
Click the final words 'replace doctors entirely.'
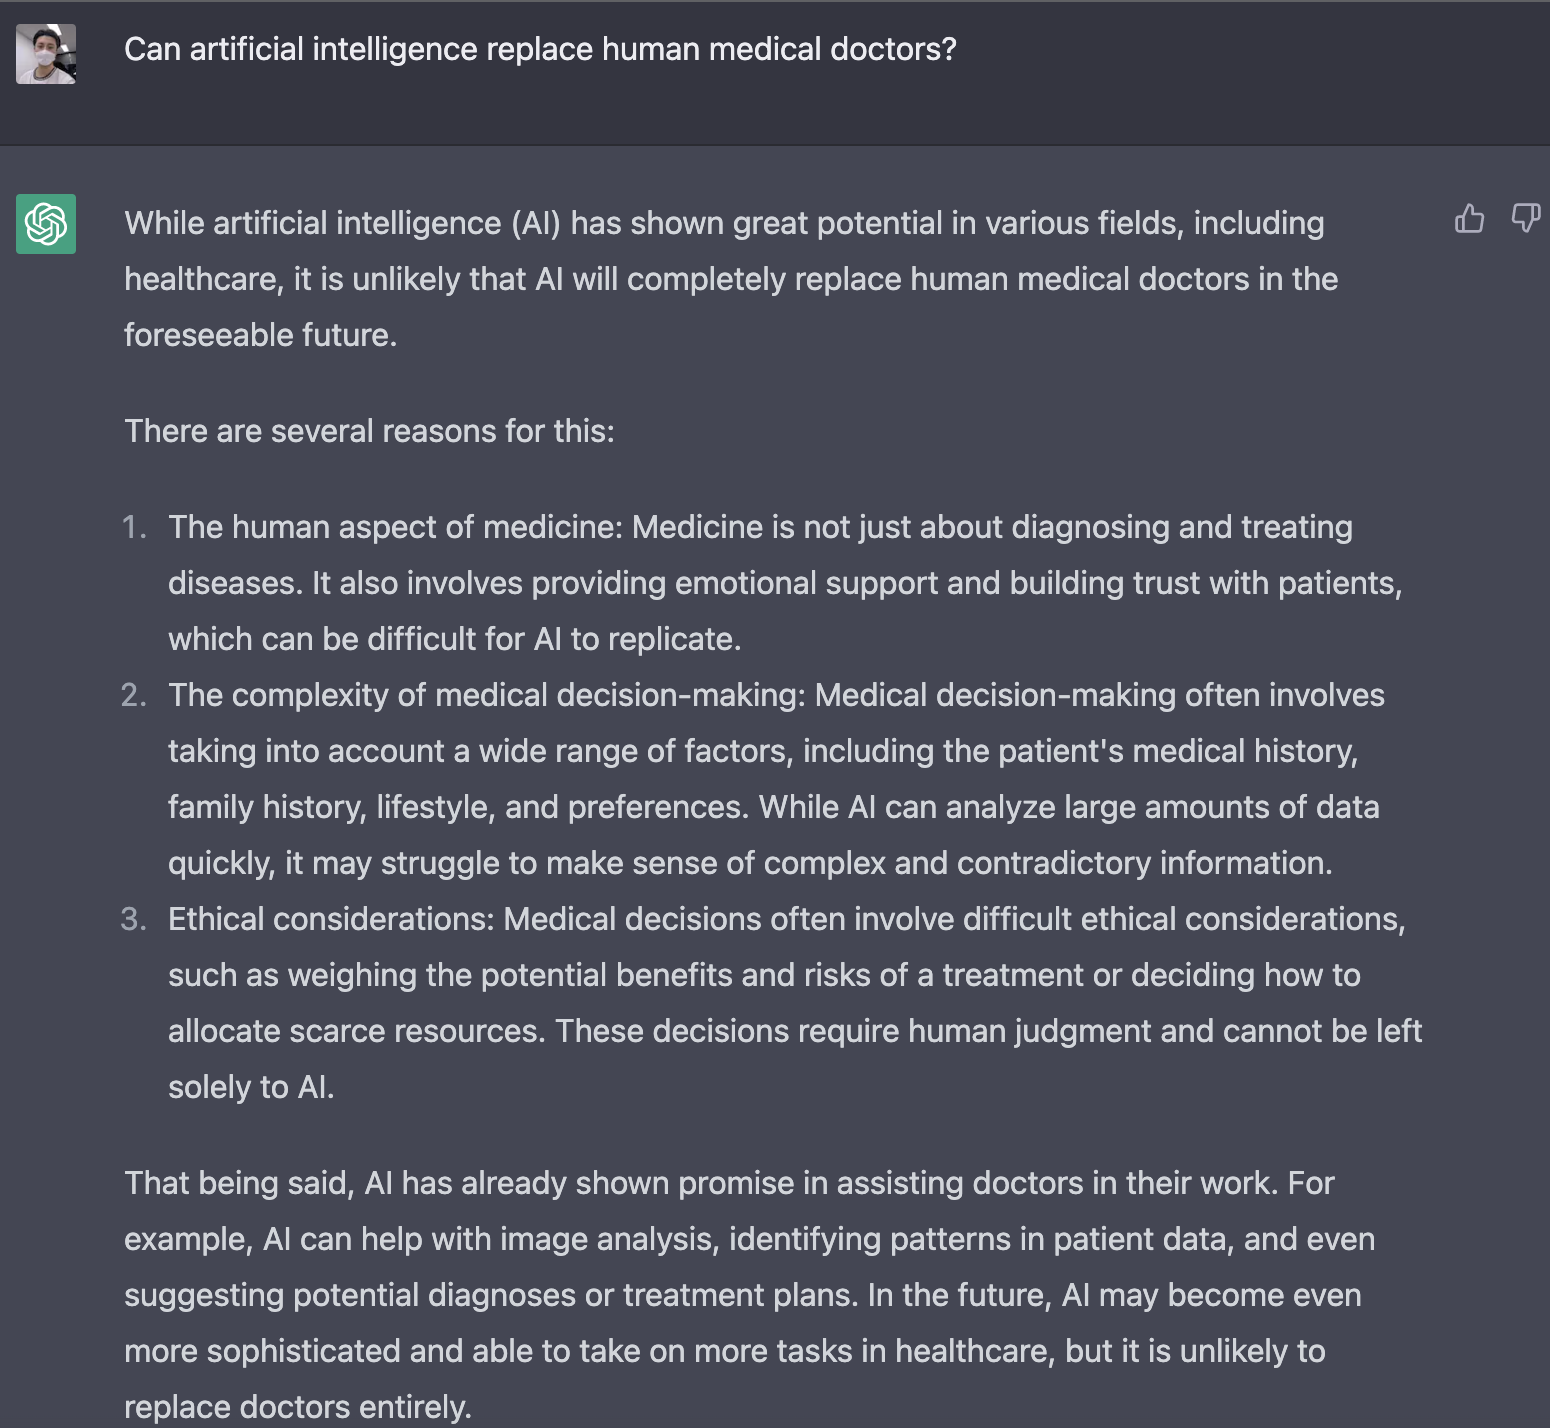(297, 1407)
